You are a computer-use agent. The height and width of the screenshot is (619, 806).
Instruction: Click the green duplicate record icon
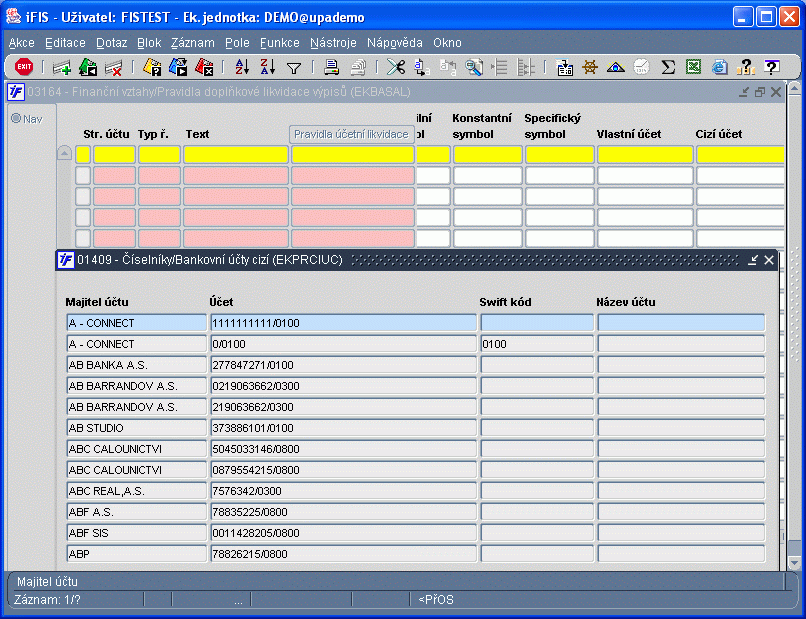88,67
